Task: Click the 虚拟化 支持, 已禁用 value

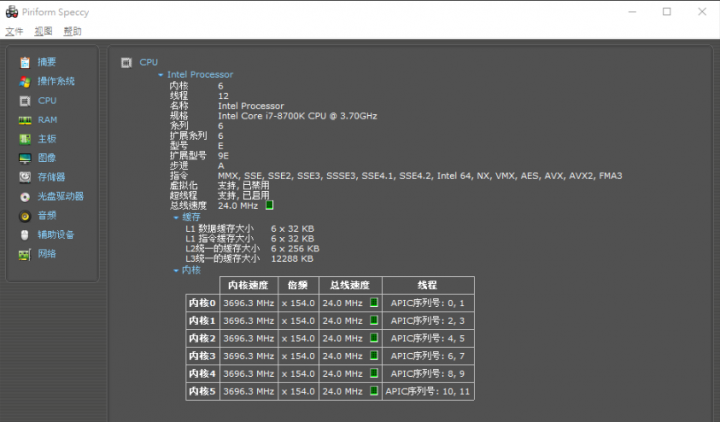Action: (x=243, y=186)
